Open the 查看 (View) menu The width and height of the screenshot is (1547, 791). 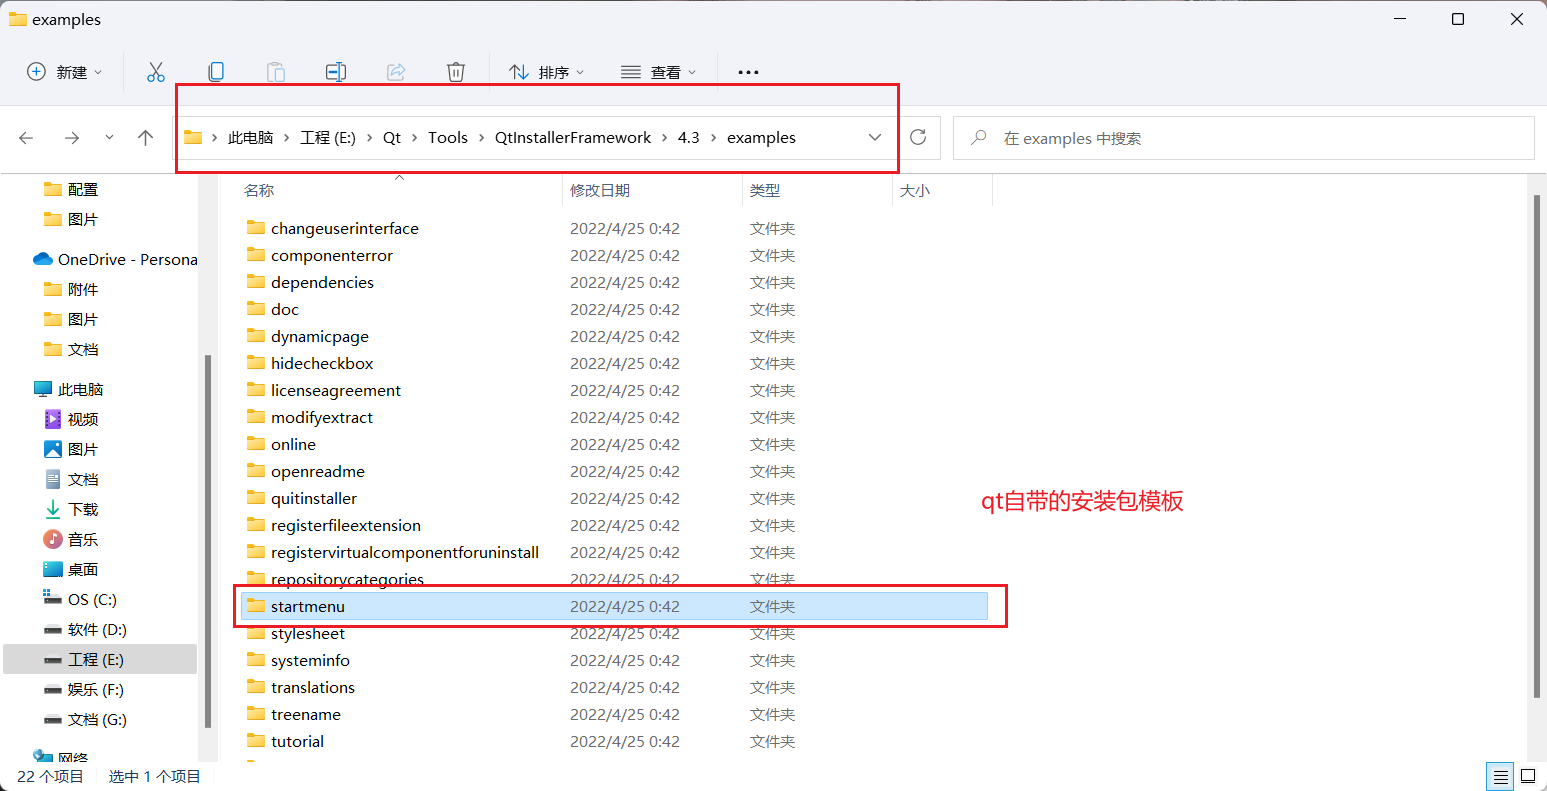point(659,72)
